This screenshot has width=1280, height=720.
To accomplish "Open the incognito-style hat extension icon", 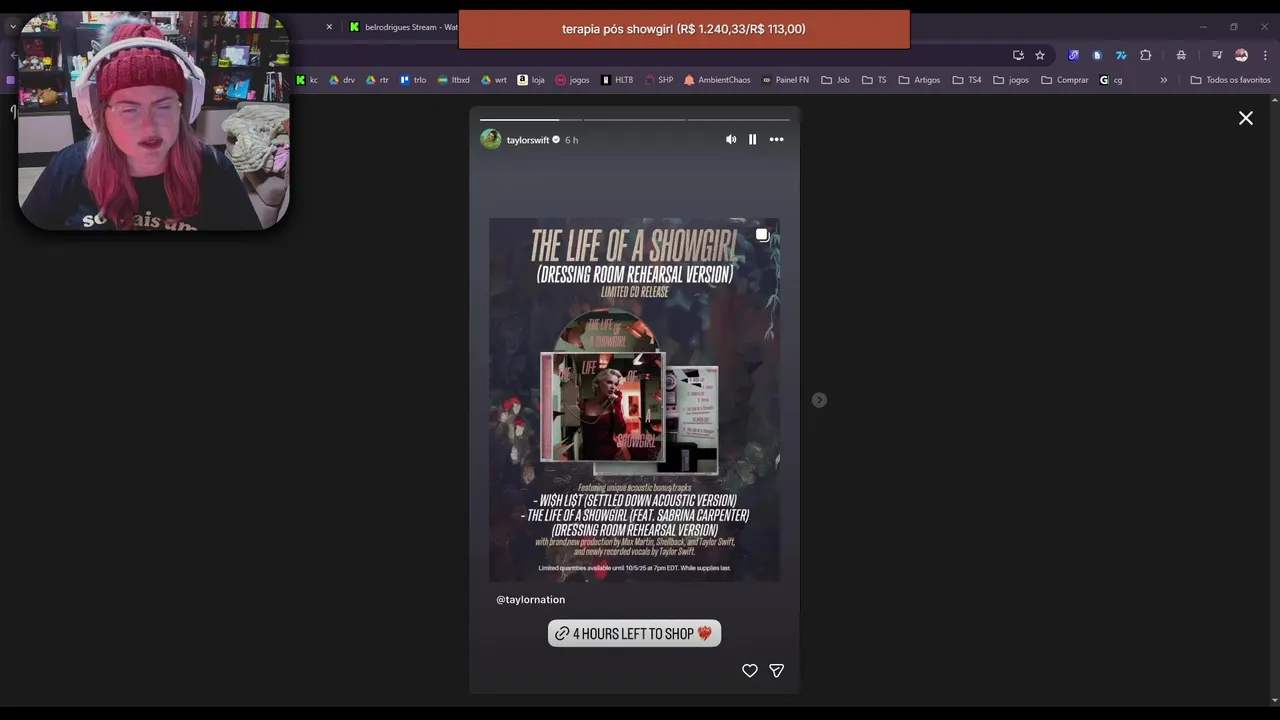I will tap(1181, 55).
